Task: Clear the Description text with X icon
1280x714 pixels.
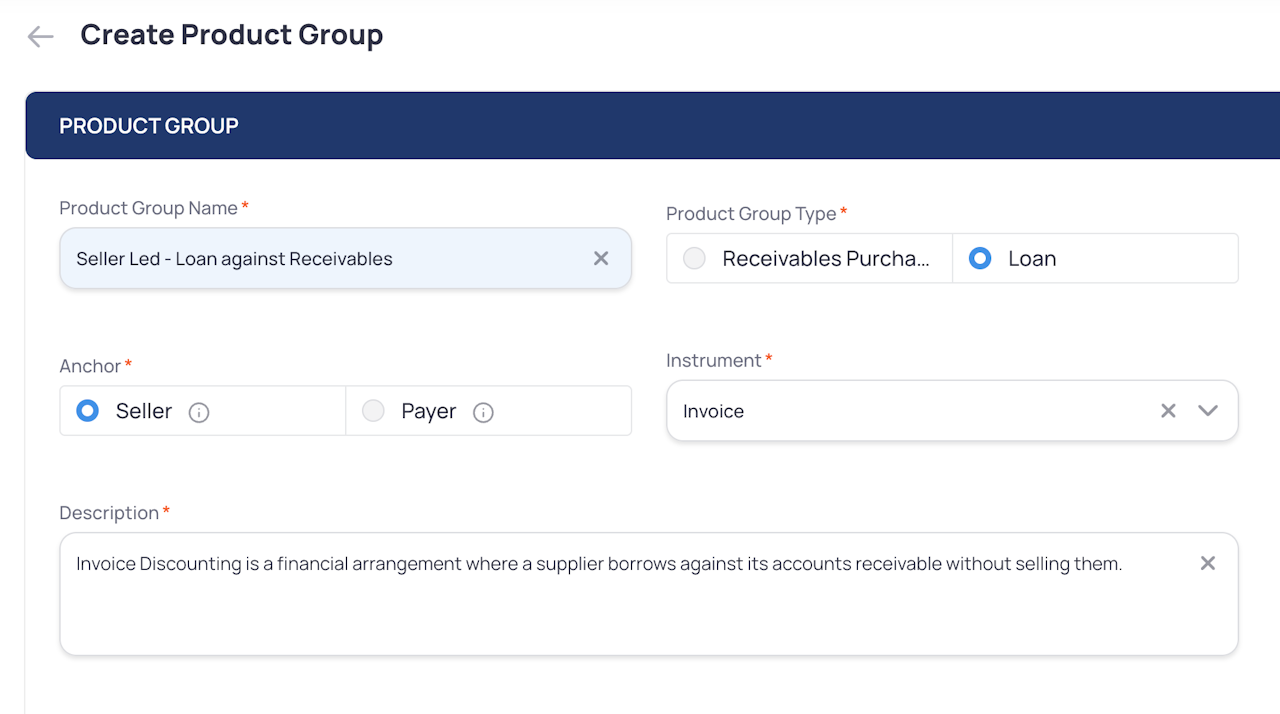Action: 1208,564
